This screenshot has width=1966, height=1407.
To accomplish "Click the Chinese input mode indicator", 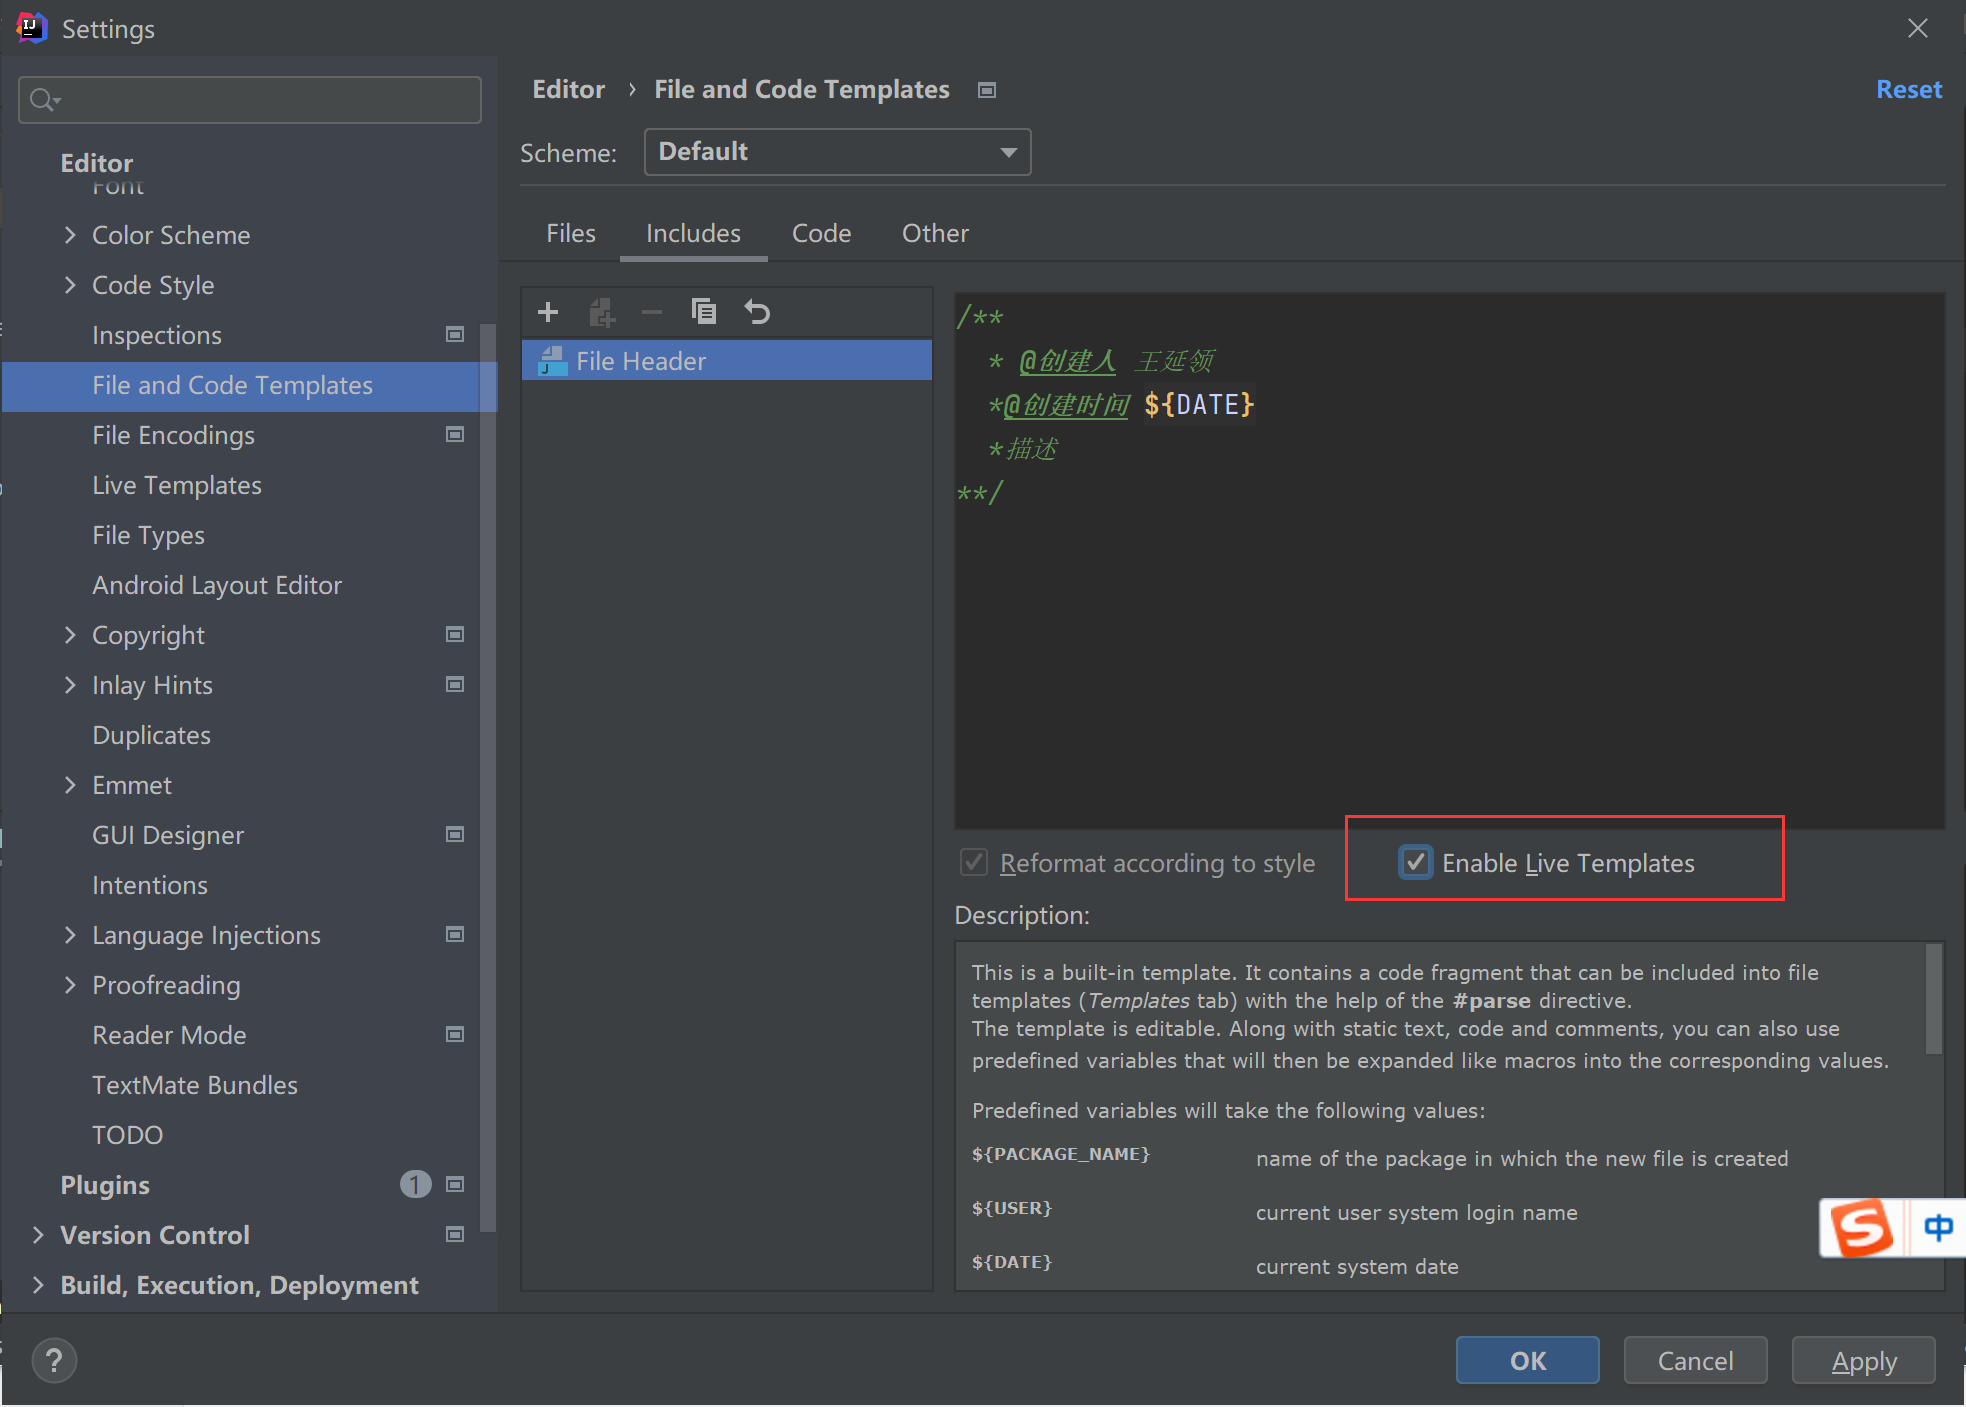I will pos(1938,1227).
